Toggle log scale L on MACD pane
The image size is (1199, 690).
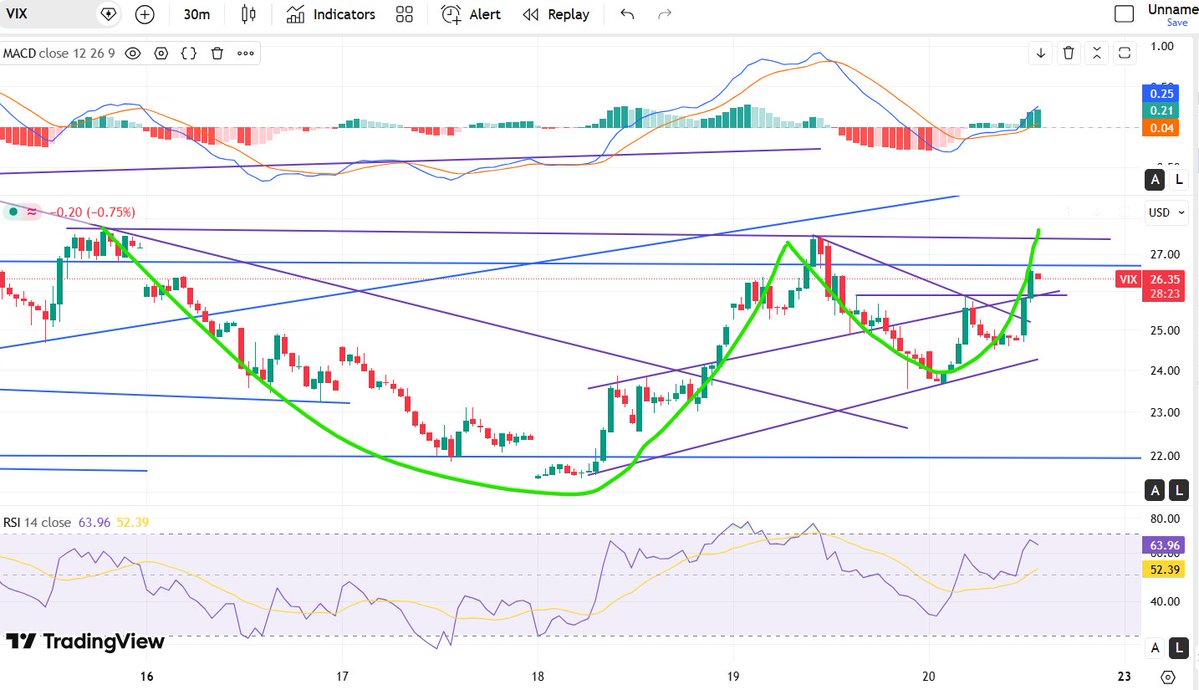tap(1179, 180)
